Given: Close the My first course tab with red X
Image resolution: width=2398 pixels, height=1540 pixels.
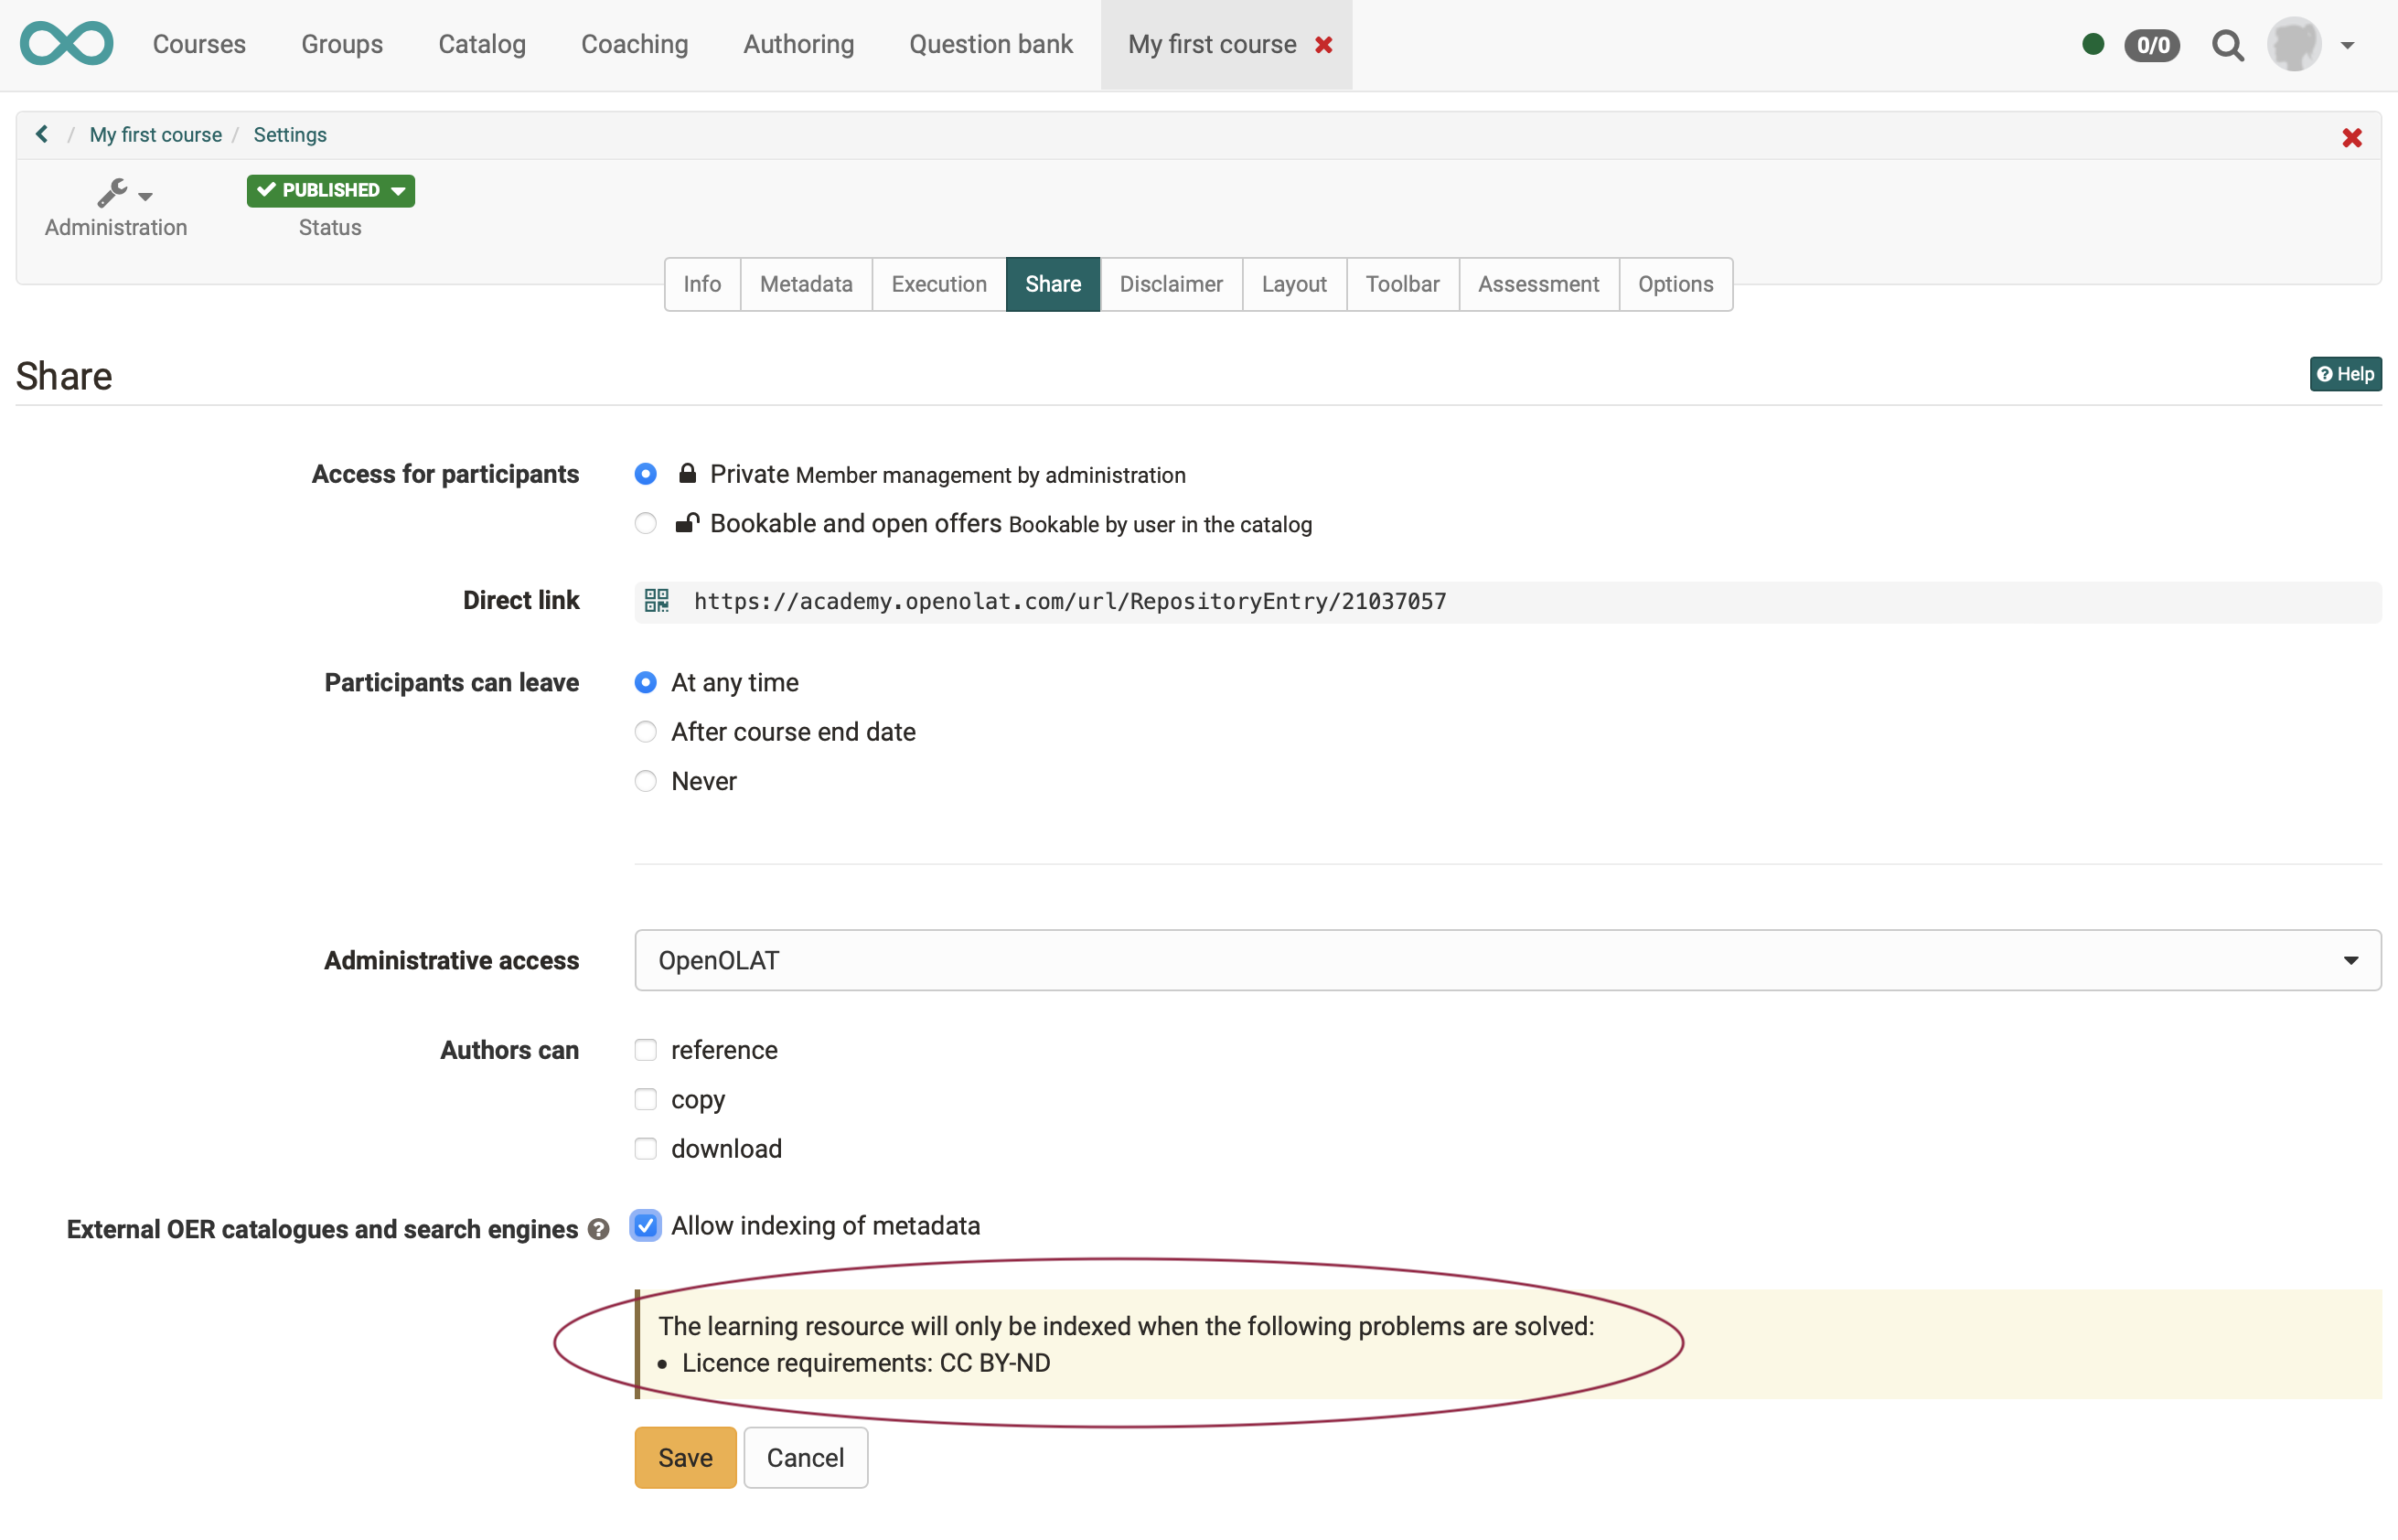Looking at the screenshot, I should 1323,45.
